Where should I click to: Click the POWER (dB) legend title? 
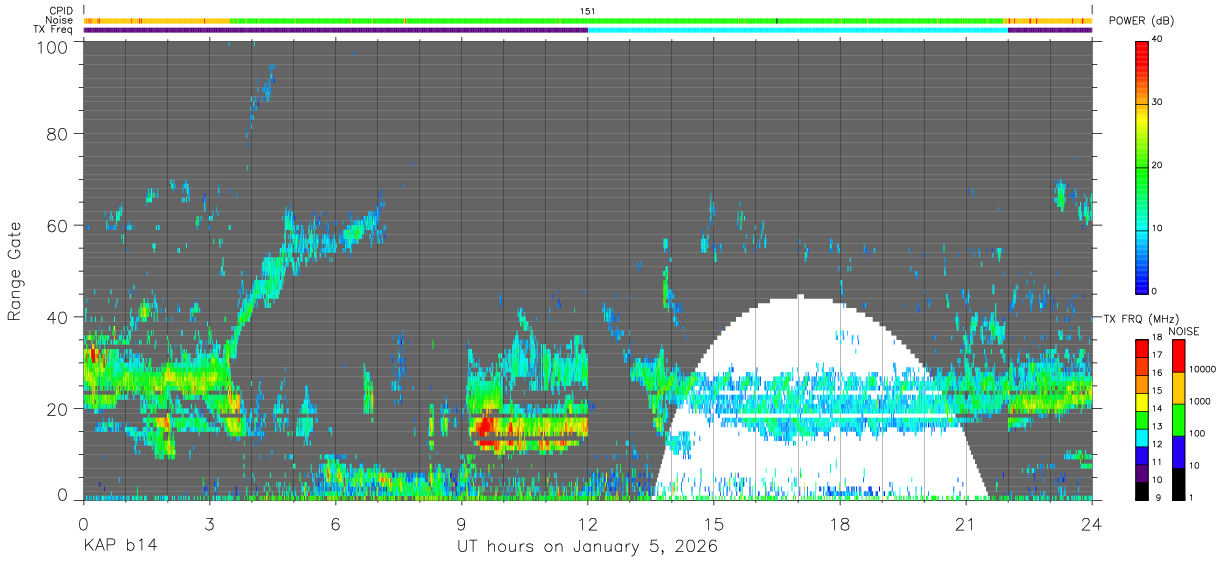(x=1143, y=20)
